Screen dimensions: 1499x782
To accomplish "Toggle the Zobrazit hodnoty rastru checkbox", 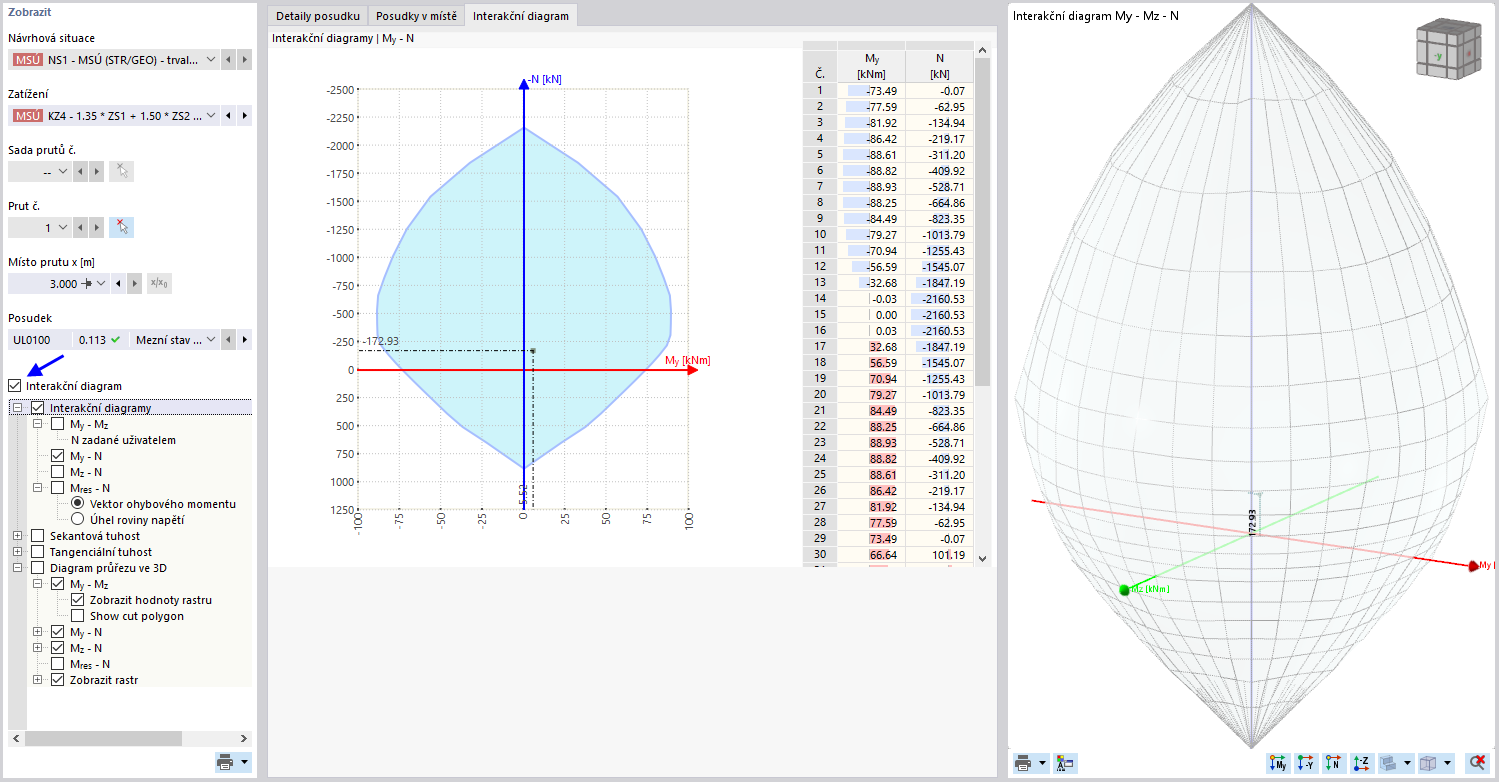I will 78,600.
